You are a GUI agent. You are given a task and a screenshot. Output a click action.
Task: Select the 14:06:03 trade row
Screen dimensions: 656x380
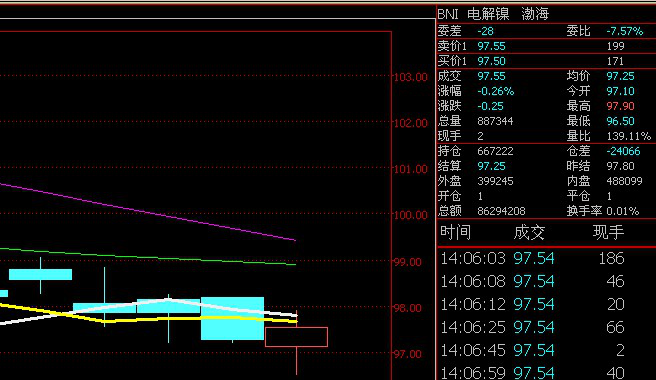click(x=546, y=258)
